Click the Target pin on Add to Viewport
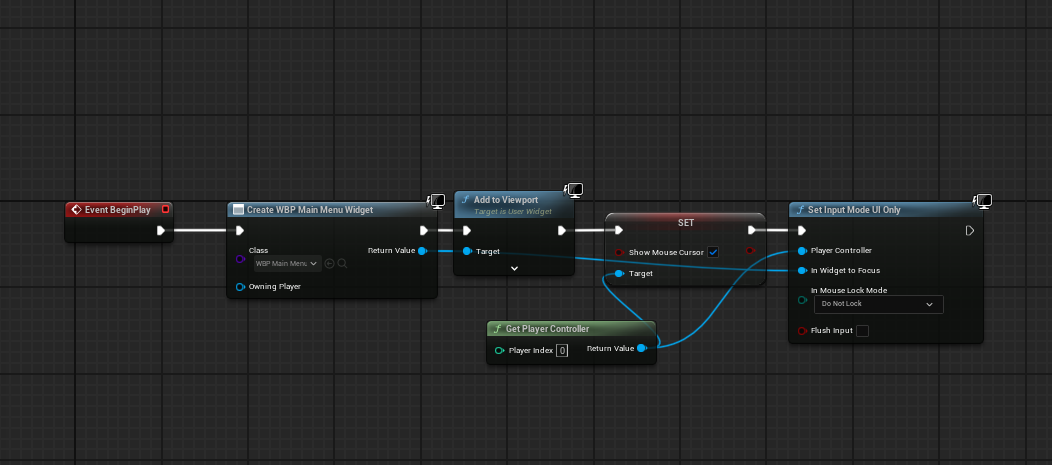The height and width of the screenshot is (465, 1052). [467, 251]
